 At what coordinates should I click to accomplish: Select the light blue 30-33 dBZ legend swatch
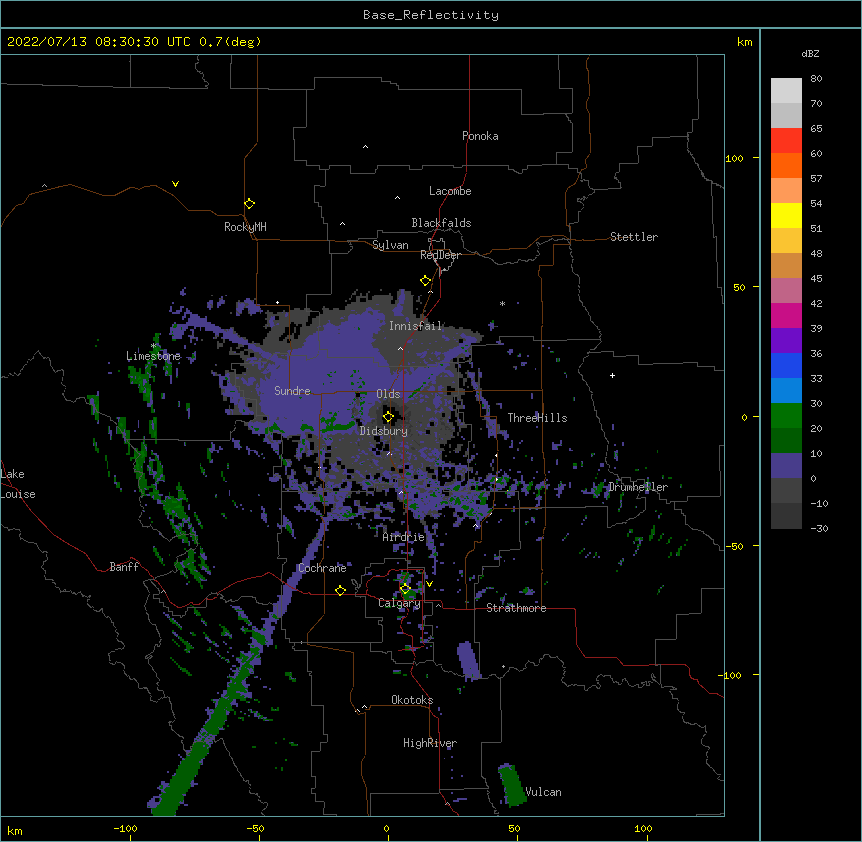click(x=786, y=391)
